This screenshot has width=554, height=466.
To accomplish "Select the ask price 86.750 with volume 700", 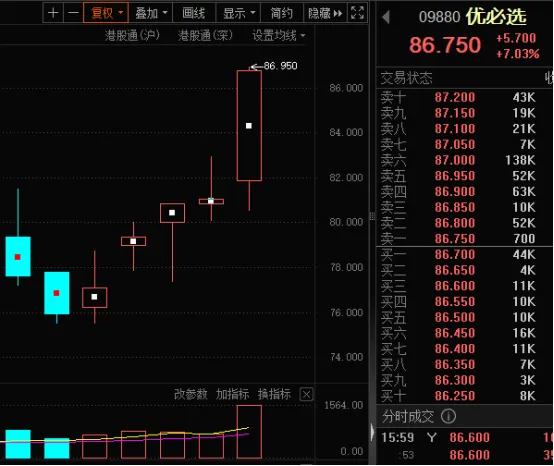I will coord(455,239).
